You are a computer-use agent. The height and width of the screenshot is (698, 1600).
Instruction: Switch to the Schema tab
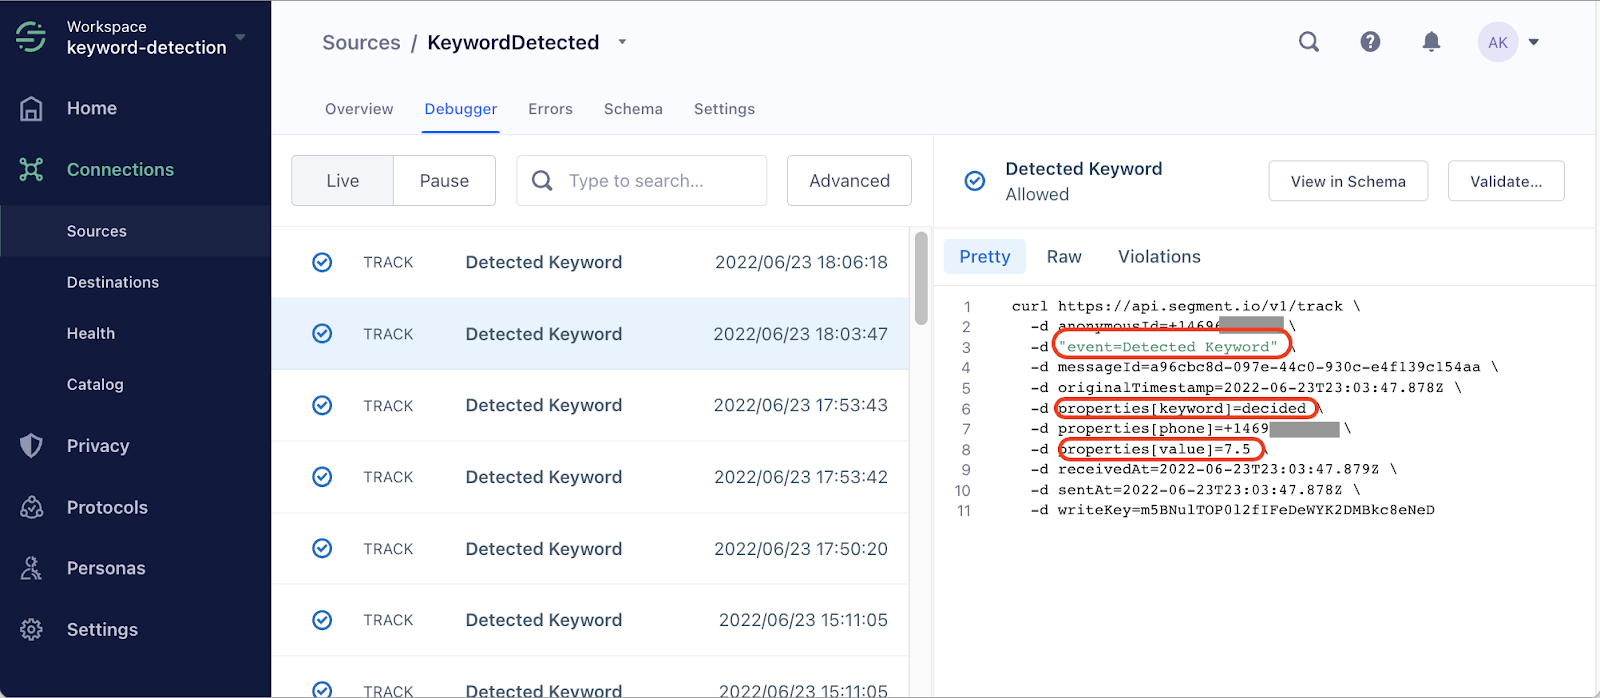pyautogui.click(x=633, y=109)
